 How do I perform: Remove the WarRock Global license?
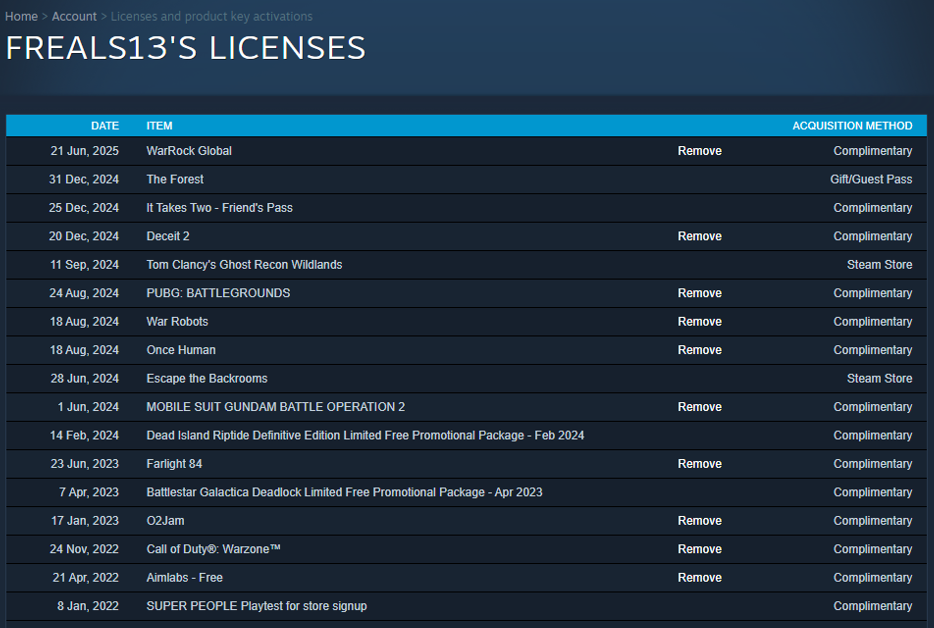click(699, 151)
